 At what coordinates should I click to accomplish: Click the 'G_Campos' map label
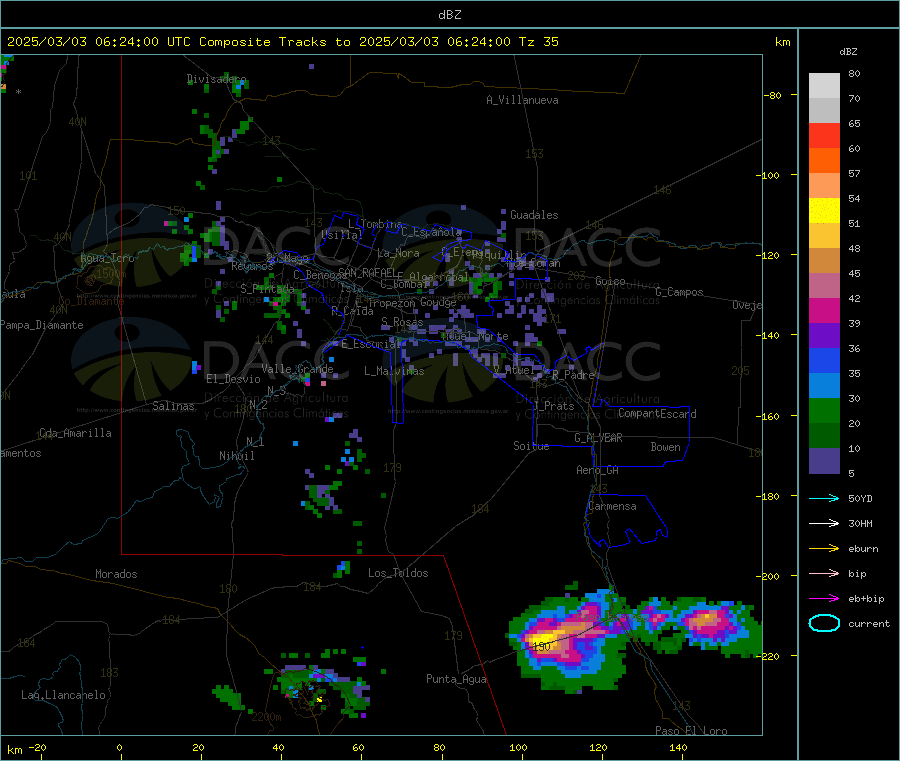[679, 292]
